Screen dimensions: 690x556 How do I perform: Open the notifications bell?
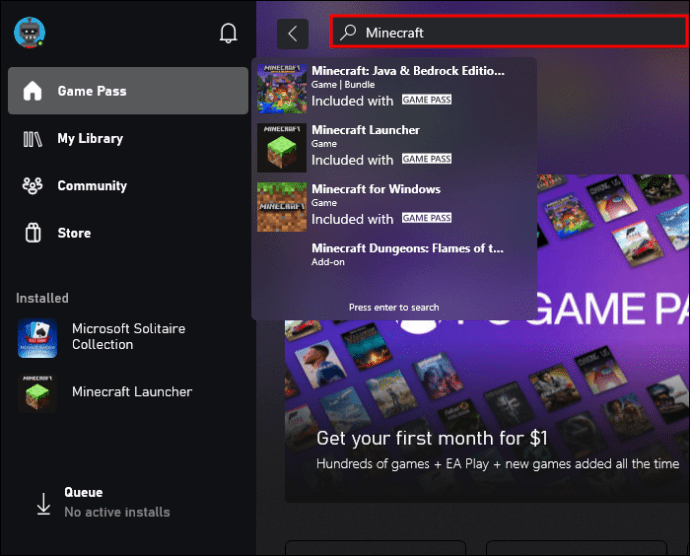pos(228,33)
